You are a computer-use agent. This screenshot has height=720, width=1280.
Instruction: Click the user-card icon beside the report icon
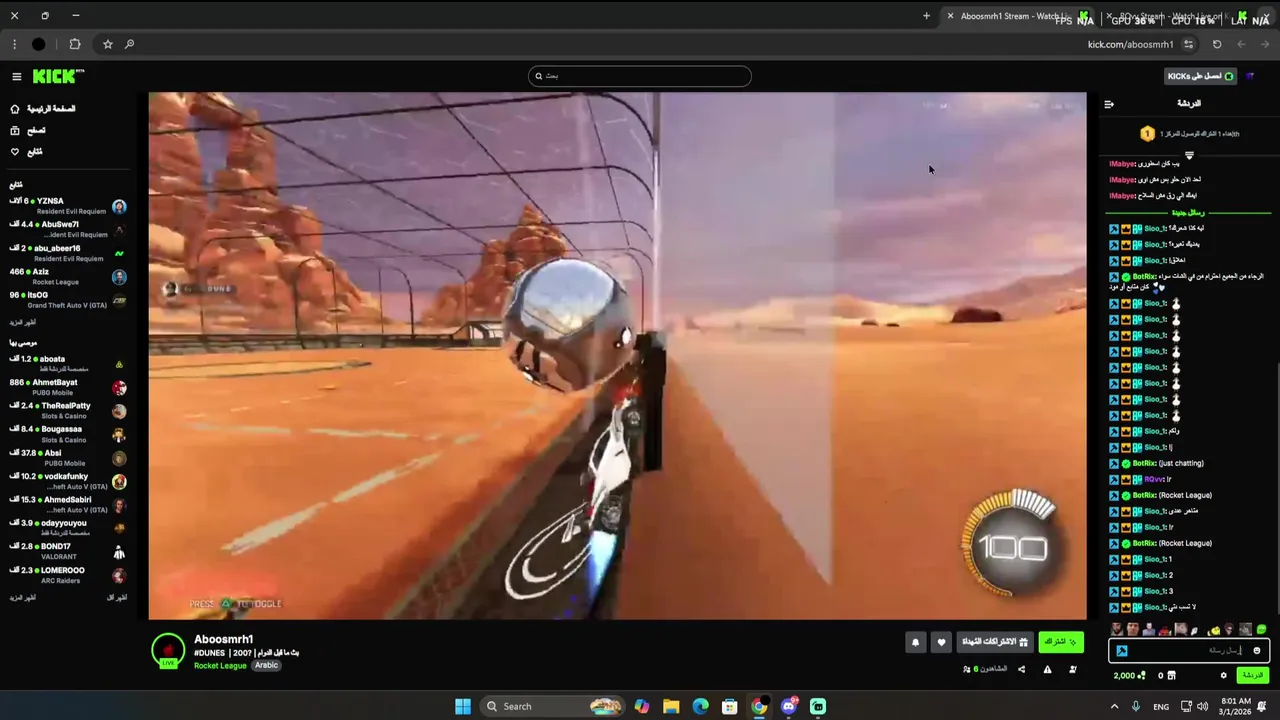[1073, 669]
